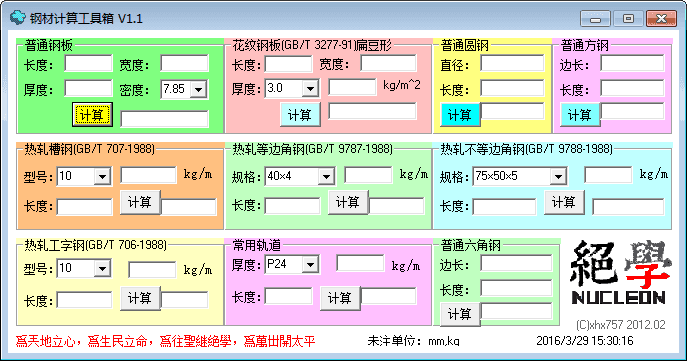This screenshot has width=687, height=361.
Task: Focus 花纹钢板 宽度 input field
Action: [388, 64]
